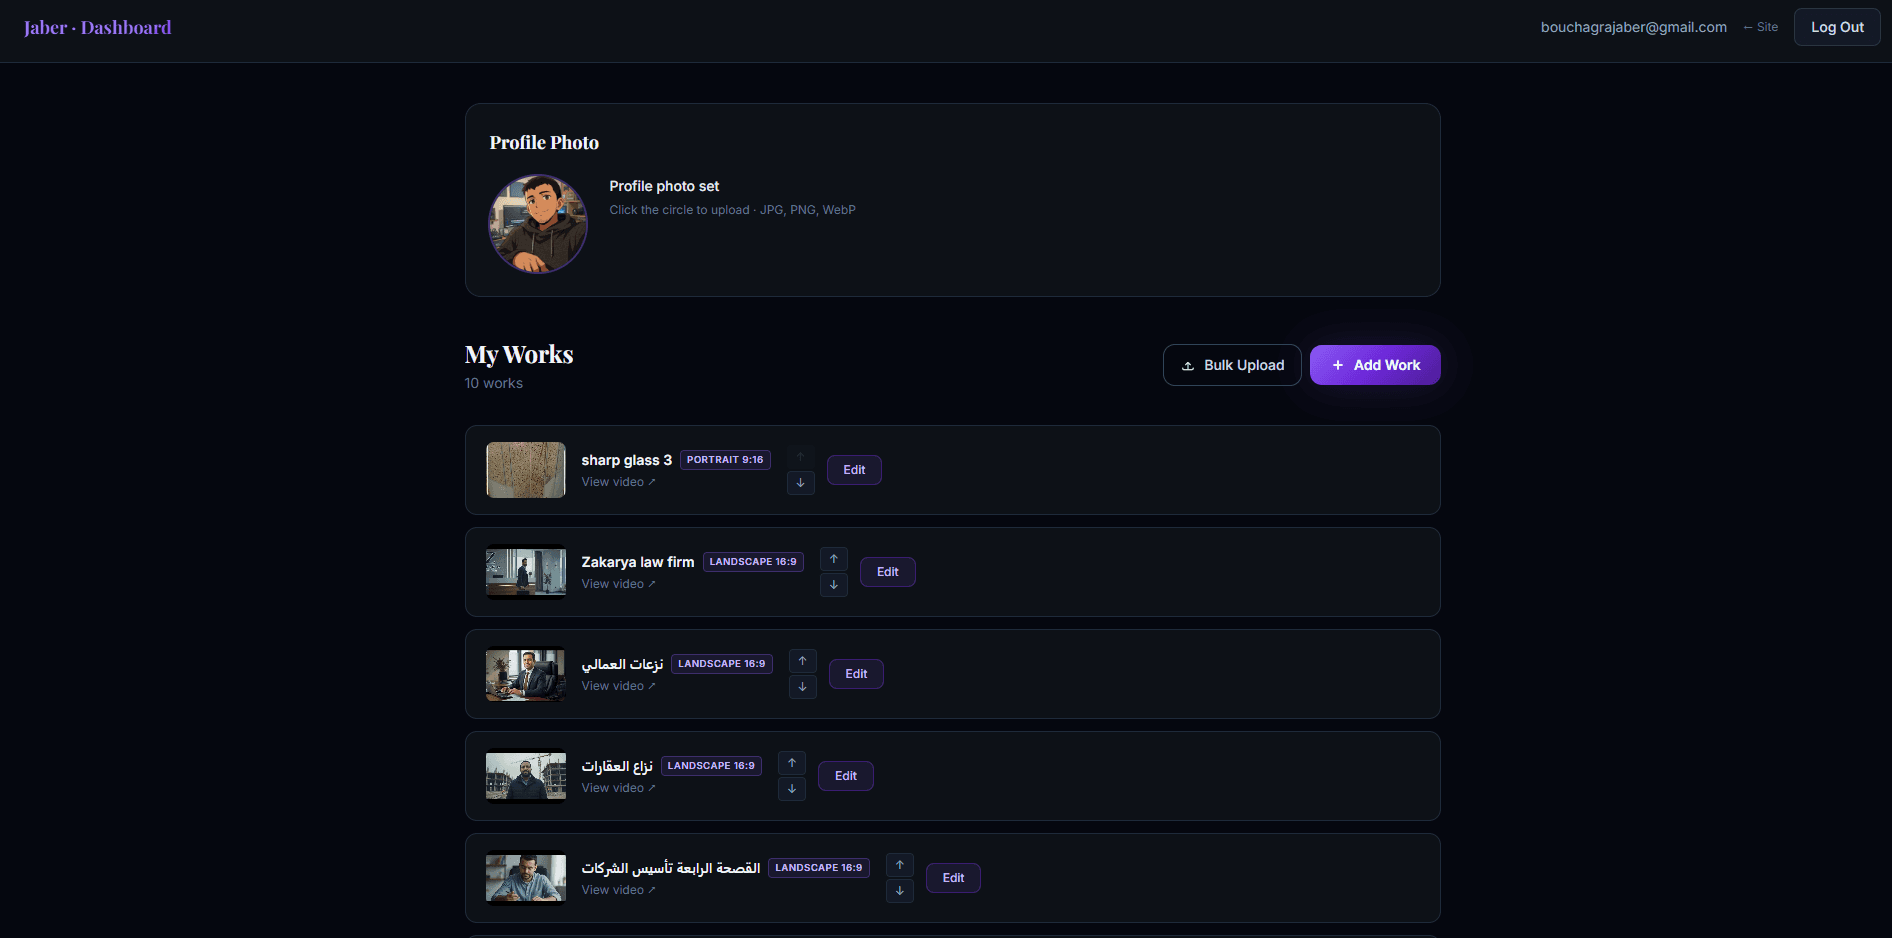Viewport: 1892px width, 938px height.
Task: Click the profile photo circle to upload
Action: pyautogui.click(x=538, y=224)
